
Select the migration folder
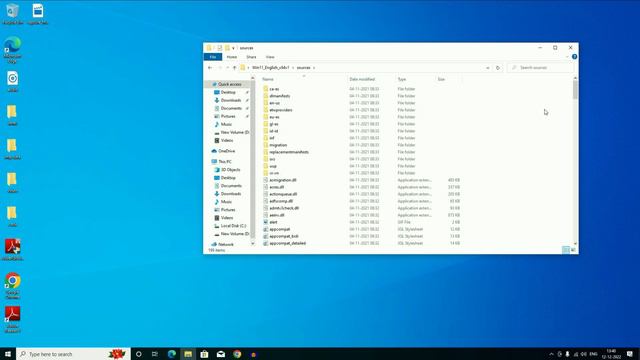point(278,145)
